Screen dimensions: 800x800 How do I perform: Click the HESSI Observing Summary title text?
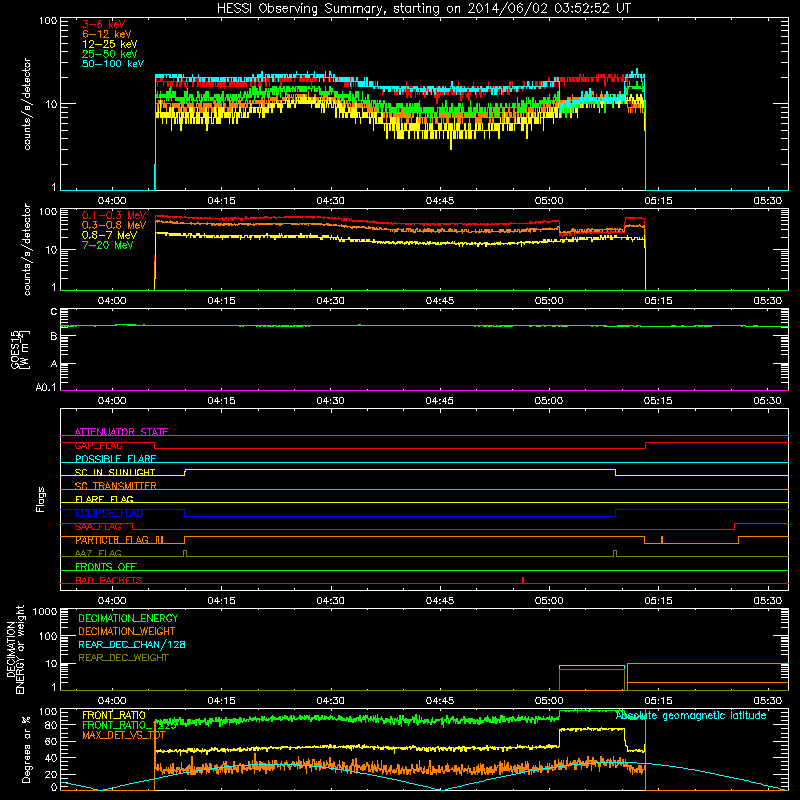coord(423,9)
